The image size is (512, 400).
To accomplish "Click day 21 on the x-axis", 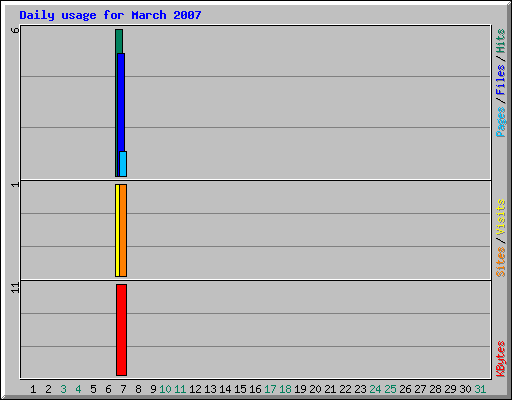I will click(330, 389).
